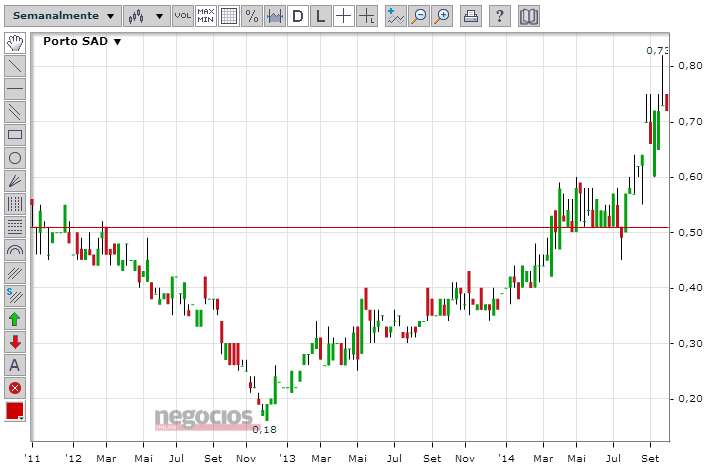Viewport: 712px width, 470px height.
Task: Select the horizontal retracement levels tool
Action: click(15, 227)
